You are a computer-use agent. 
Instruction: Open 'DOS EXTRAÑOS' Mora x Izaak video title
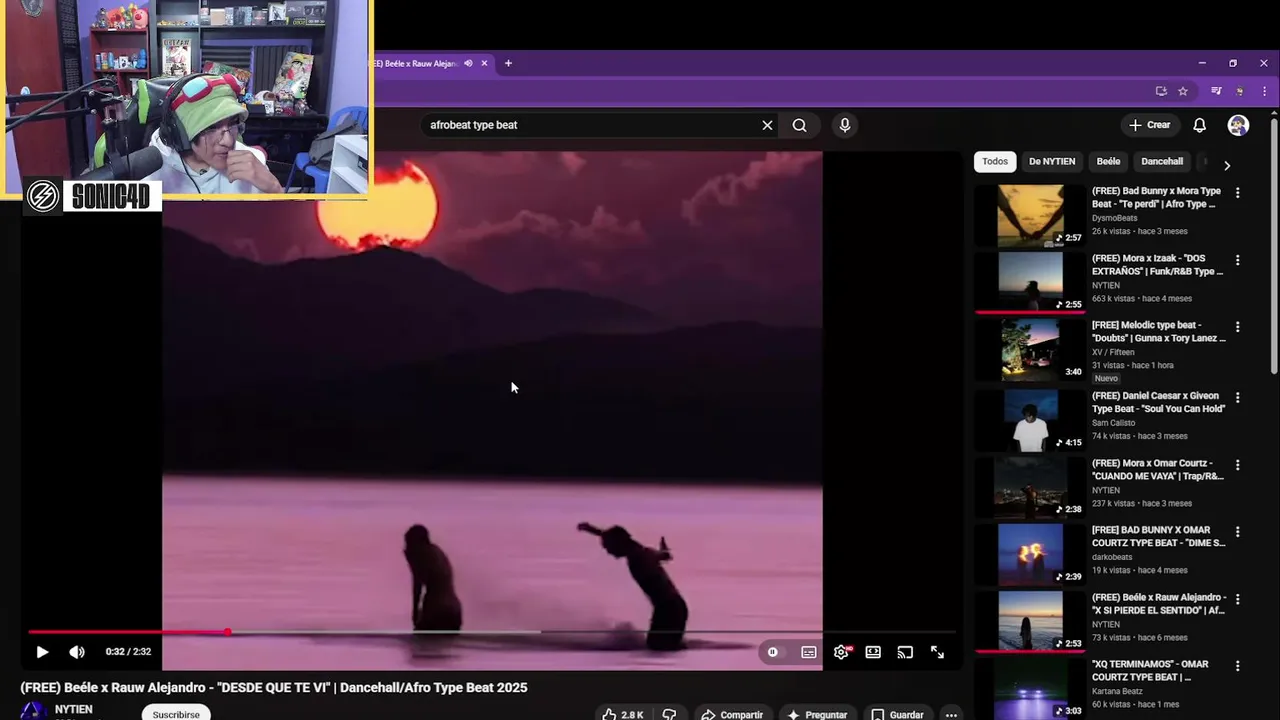click(1157, 265)
